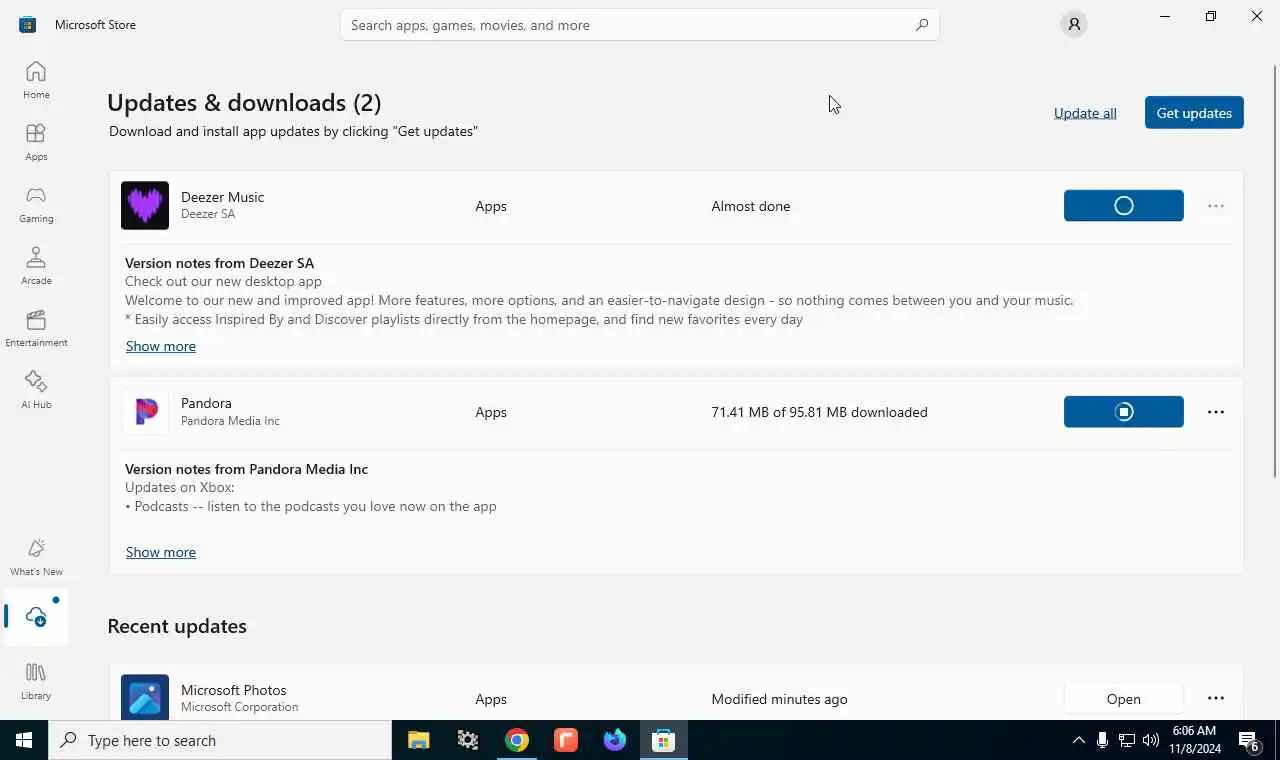Click the 'Recent updates' heading
The image size is (1280, 760).
coord(177,626)
